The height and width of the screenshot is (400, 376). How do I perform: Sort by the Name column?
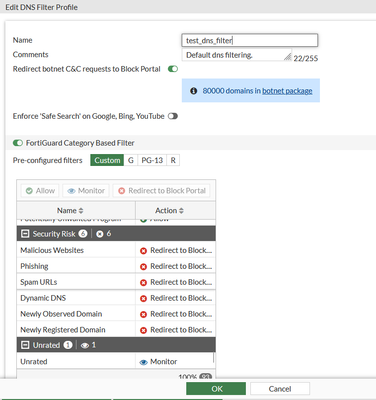[x=70, y=210]
